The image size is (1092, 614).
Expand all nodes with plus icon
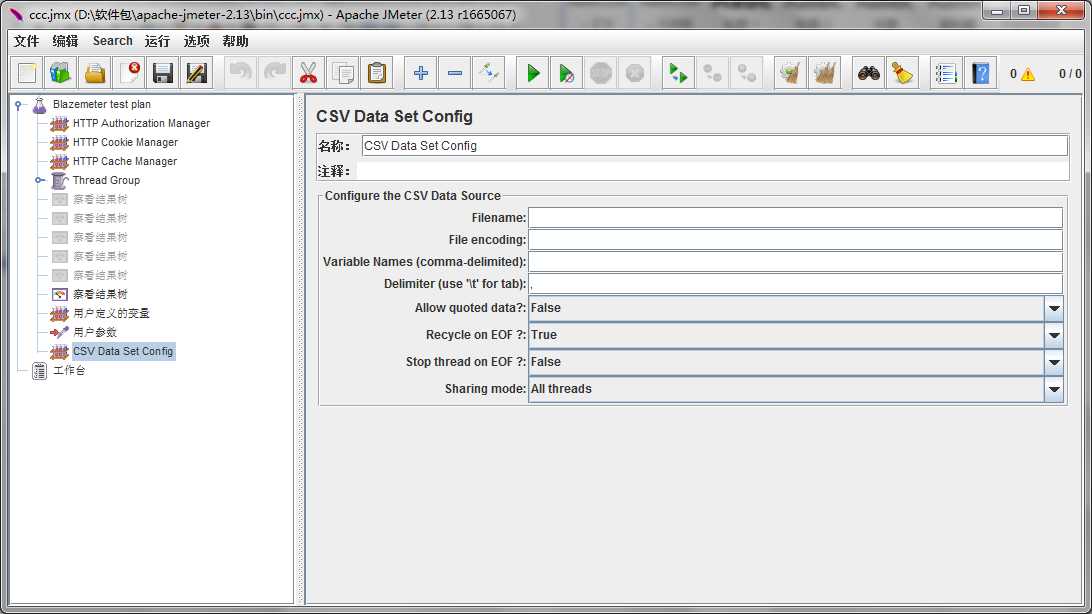click(421, 73)
